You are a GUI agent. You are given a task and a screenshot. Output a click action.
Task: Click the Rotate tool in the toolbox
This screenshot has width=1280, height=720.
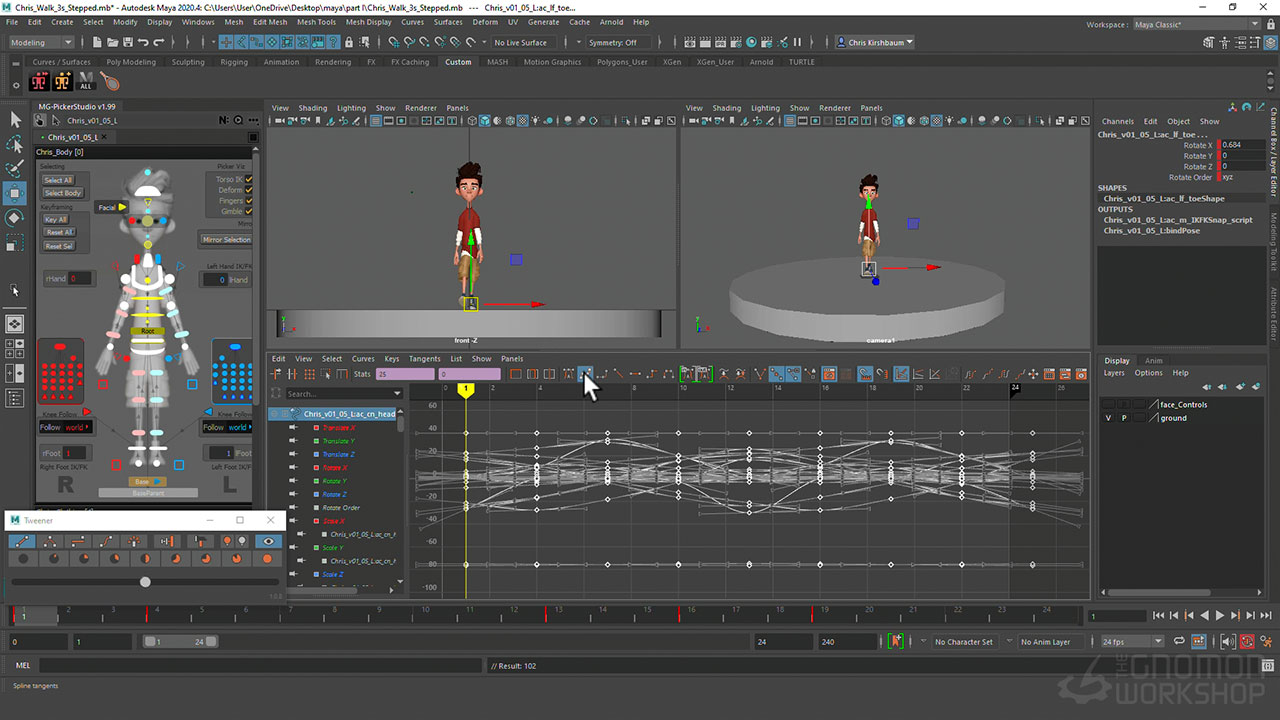15,217
